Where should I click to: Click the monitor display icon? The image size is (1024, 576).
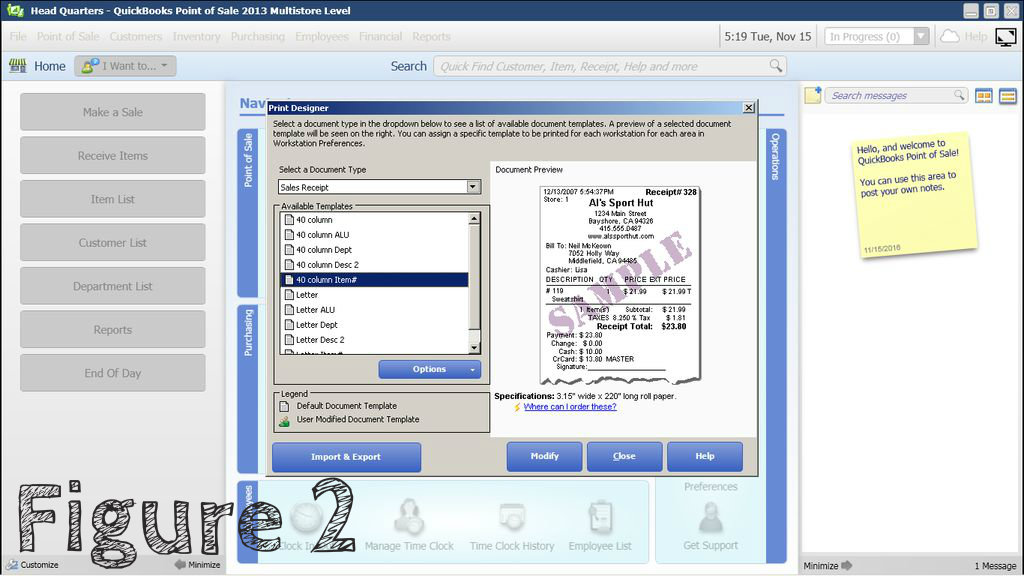pos(1006,37)
